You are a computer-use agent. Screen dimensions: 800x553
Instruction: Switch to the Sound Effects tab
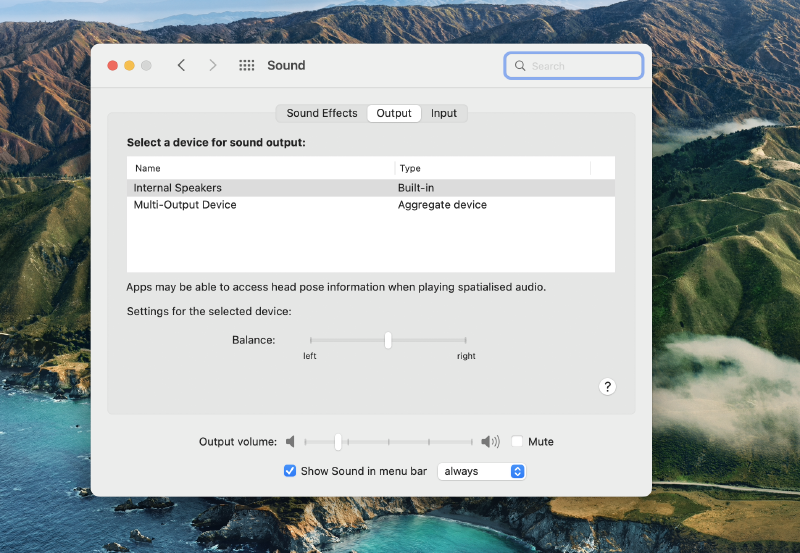(x=321, y=113)
